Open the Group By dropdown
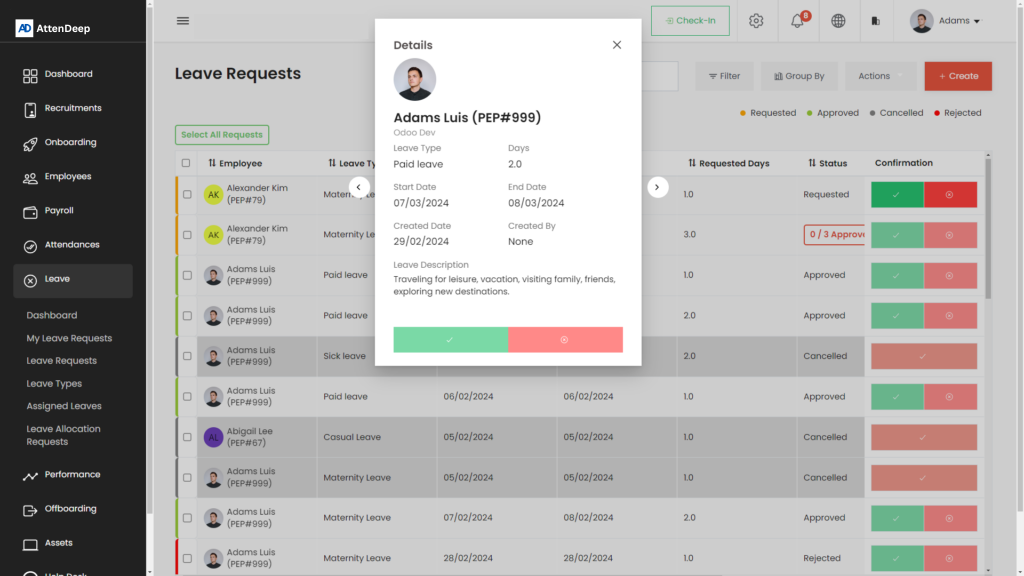The image size is (1024, 576). 799,76
